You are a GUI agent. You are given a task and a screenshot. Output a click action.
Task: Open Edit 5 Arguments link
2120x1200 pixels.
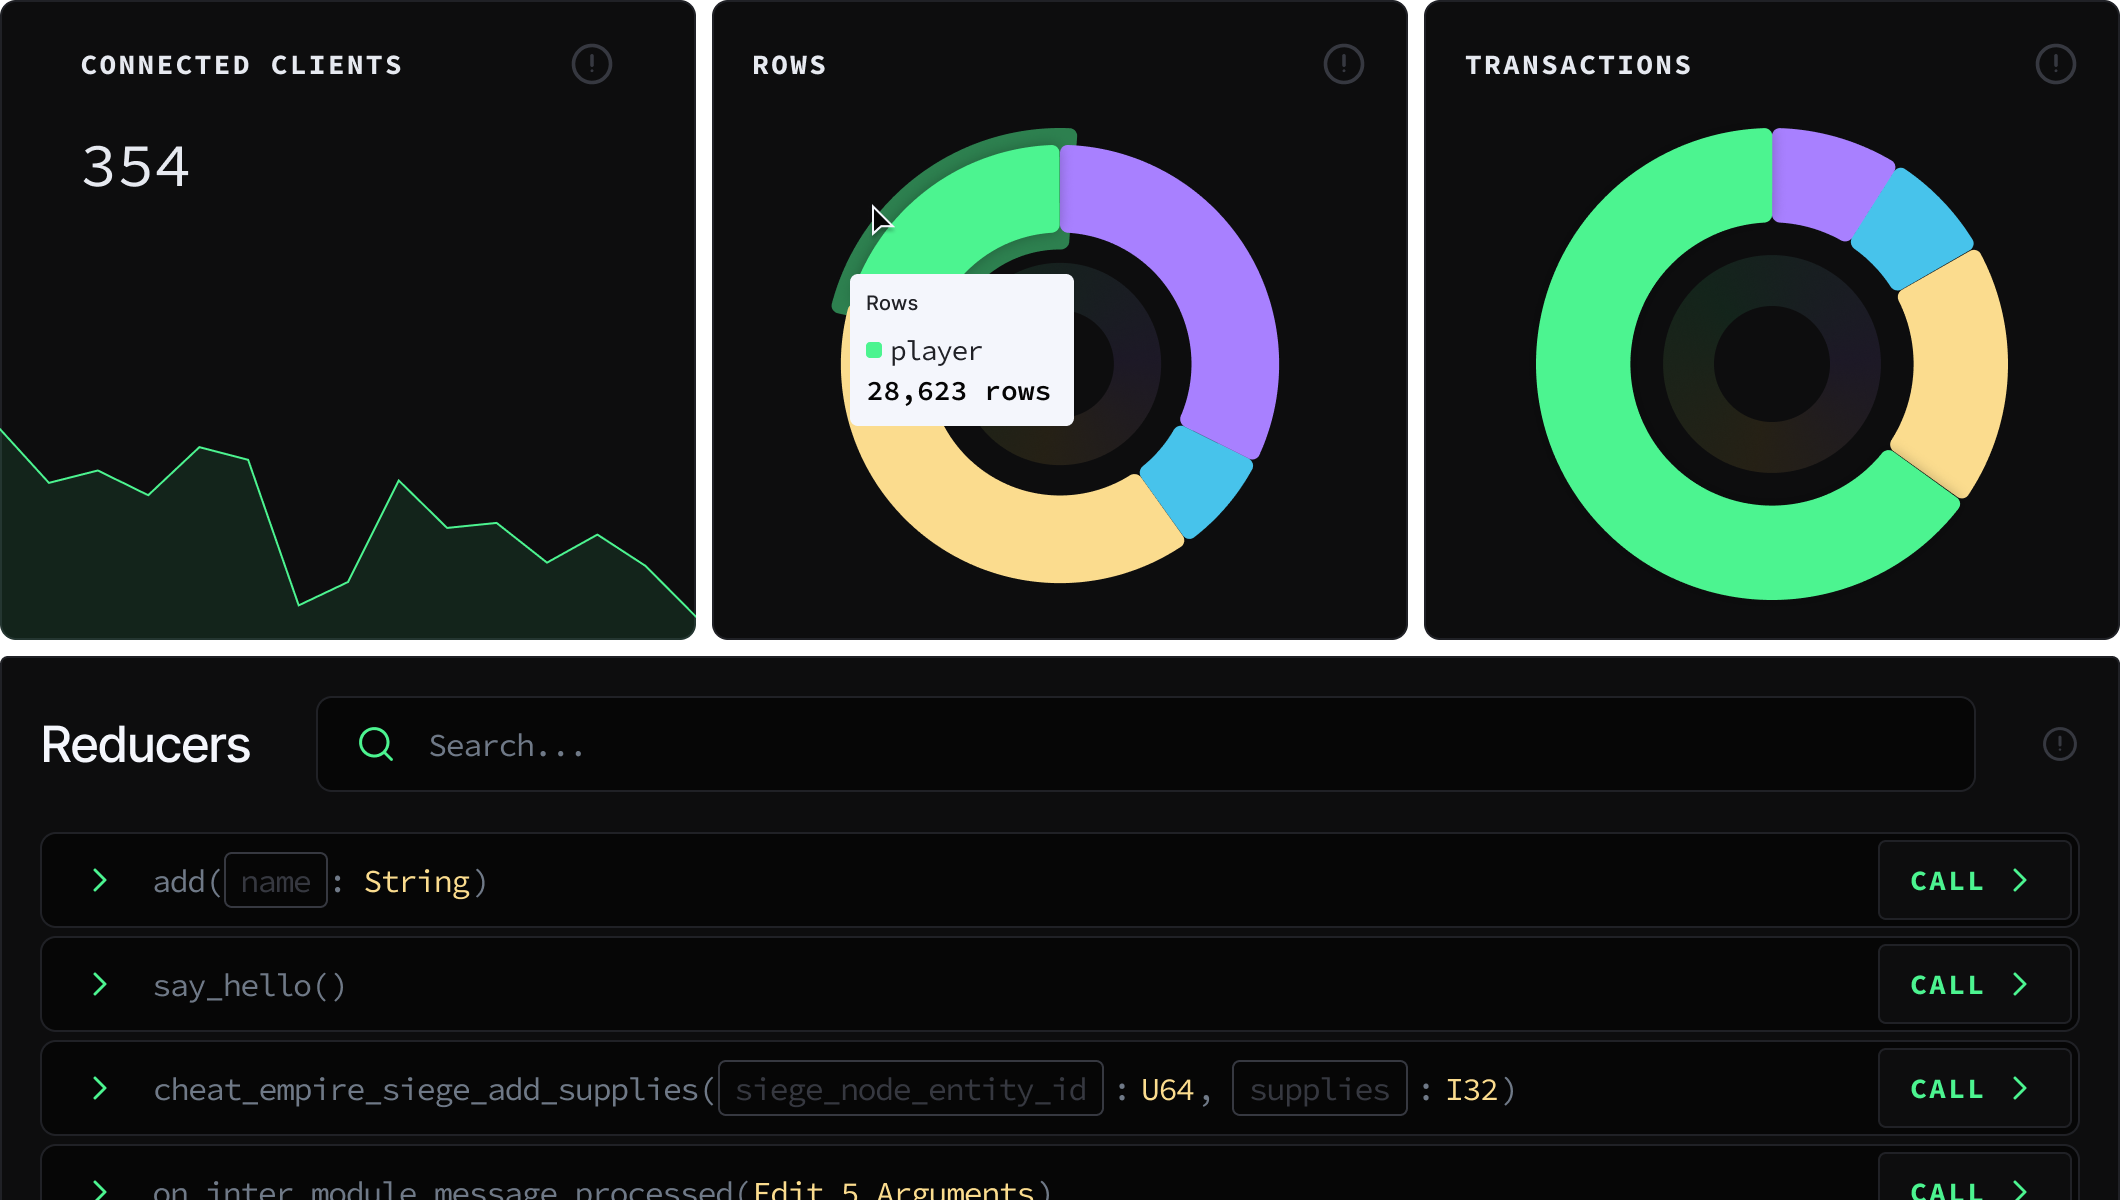893,1189
